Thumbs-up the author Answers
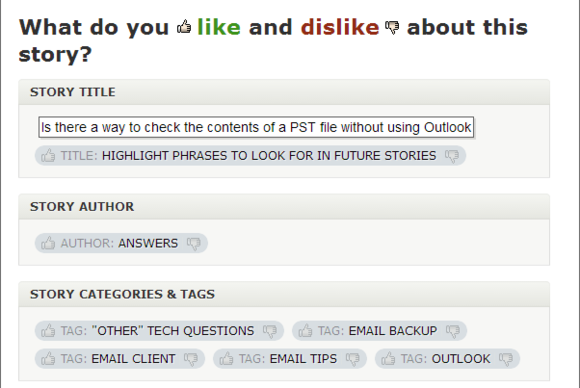Screen dimensions: 580x388 (x=48, y=243)
